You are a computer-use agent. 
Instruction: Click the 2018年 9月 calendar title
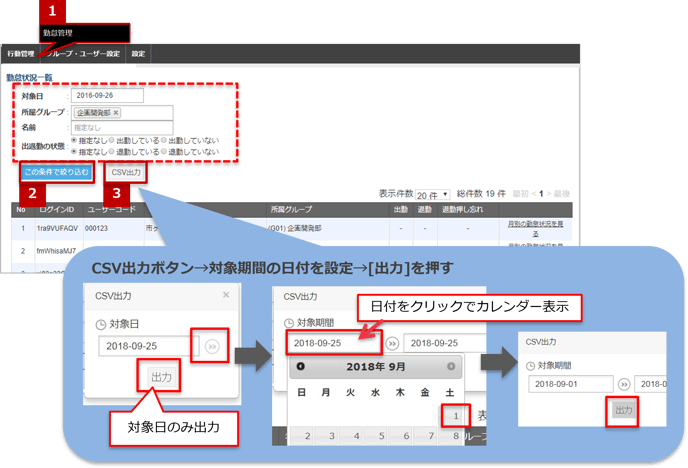coord(376,367)
